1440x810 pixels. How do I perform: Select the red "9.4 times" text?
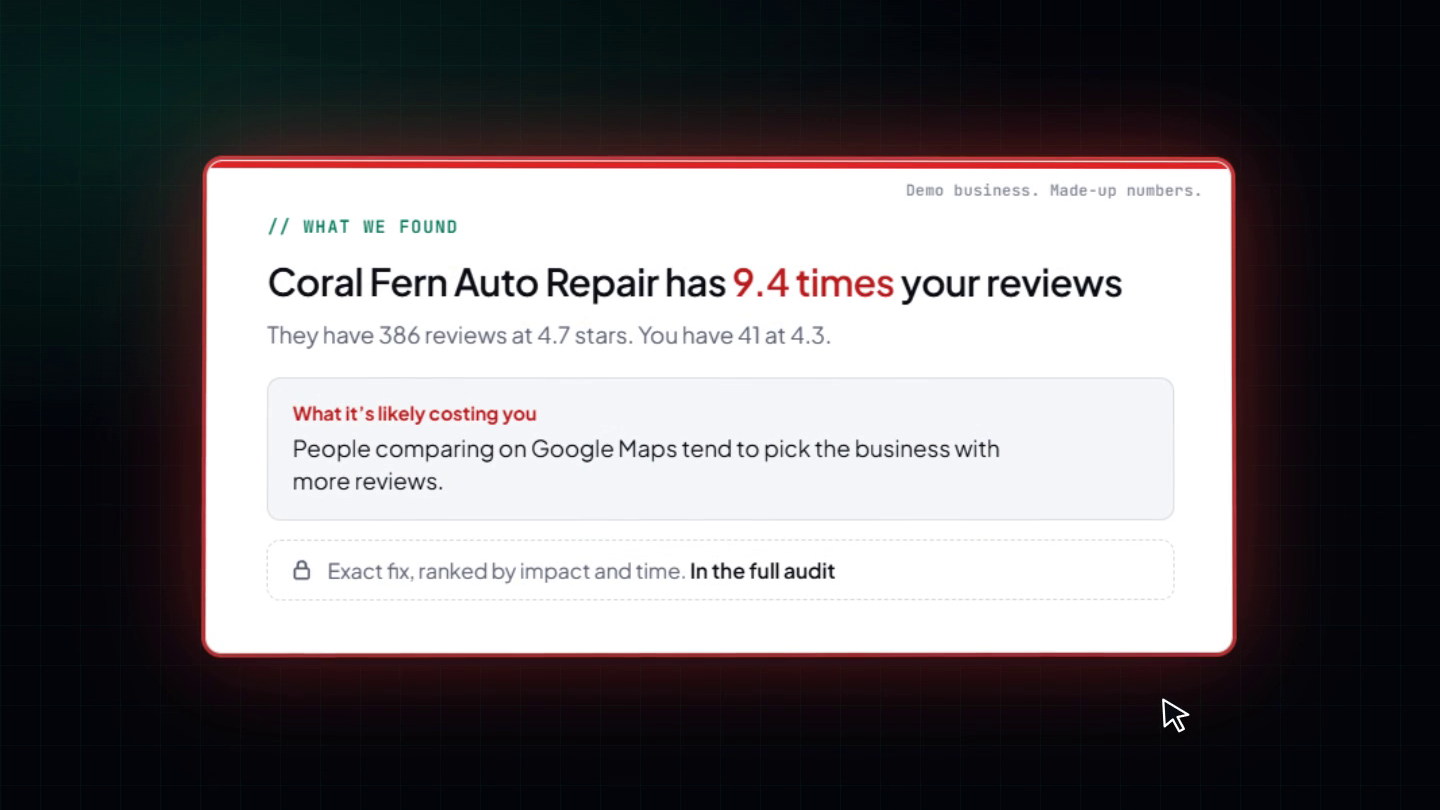coord(813,283)
